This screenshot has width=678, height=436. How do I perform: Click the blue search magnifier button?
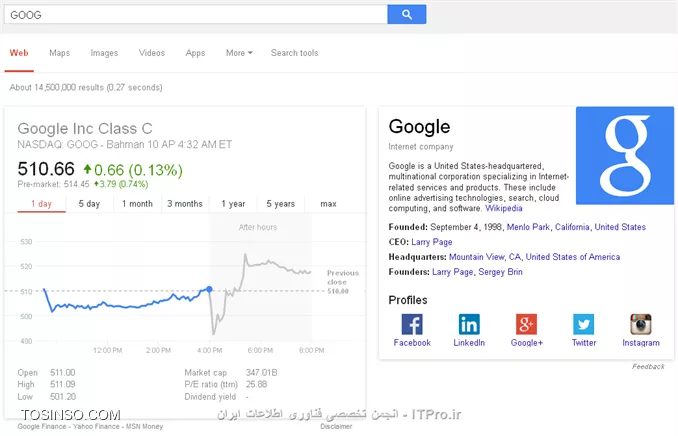pos(406,14)
